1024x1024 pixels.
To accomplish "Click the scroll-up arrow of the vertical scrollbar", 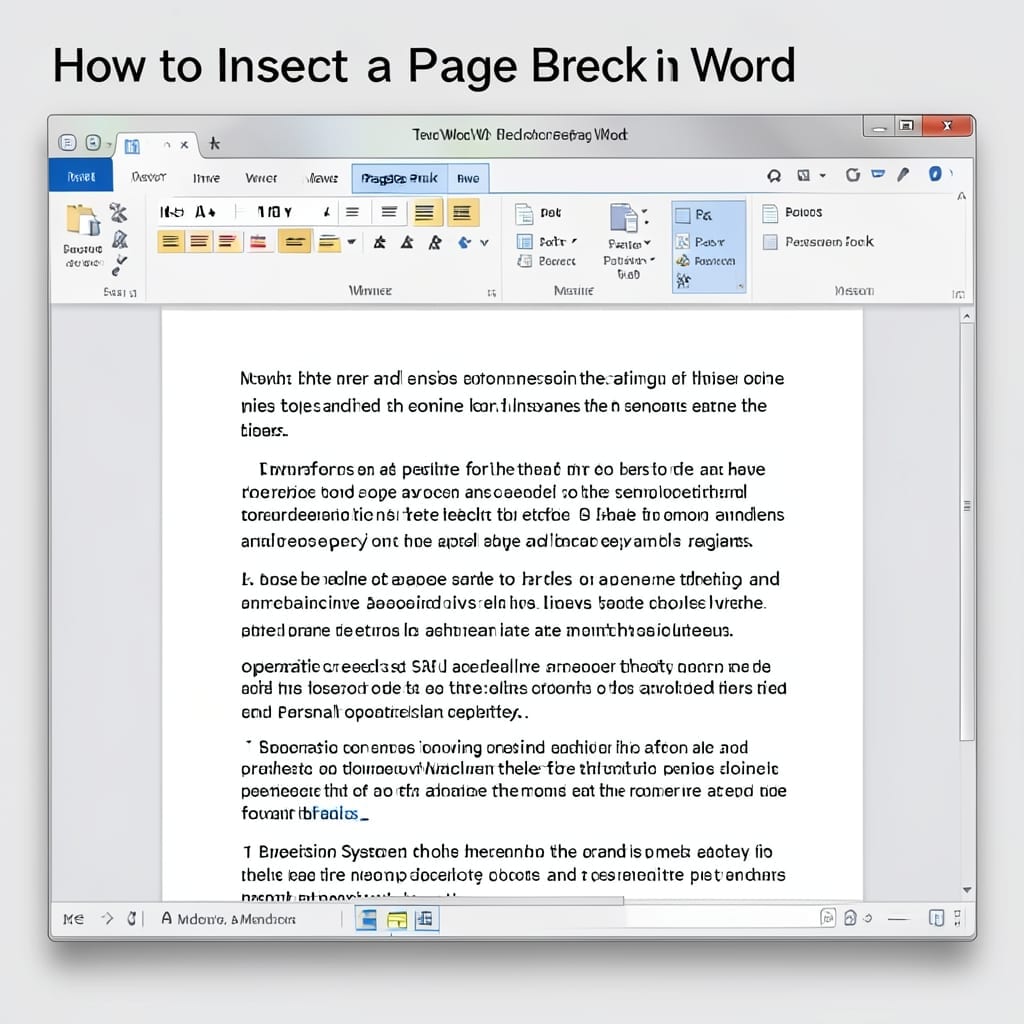I will [967, 316].
